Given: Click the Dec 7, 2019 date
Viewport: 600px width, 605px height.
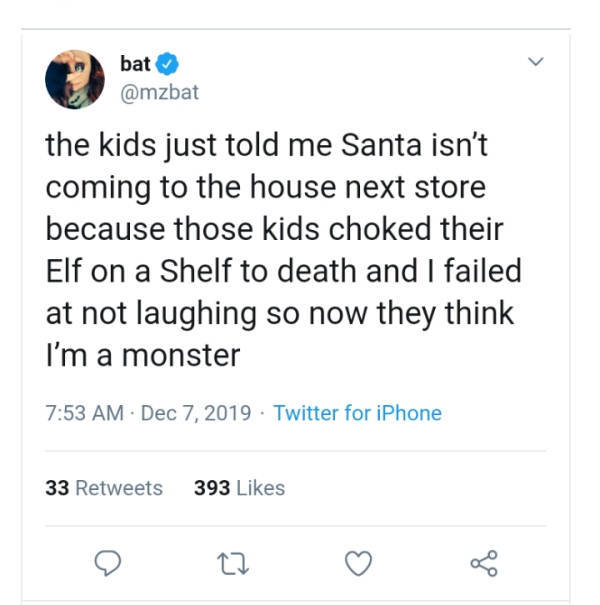Looking at the screenshot, I should click(194, 413).
